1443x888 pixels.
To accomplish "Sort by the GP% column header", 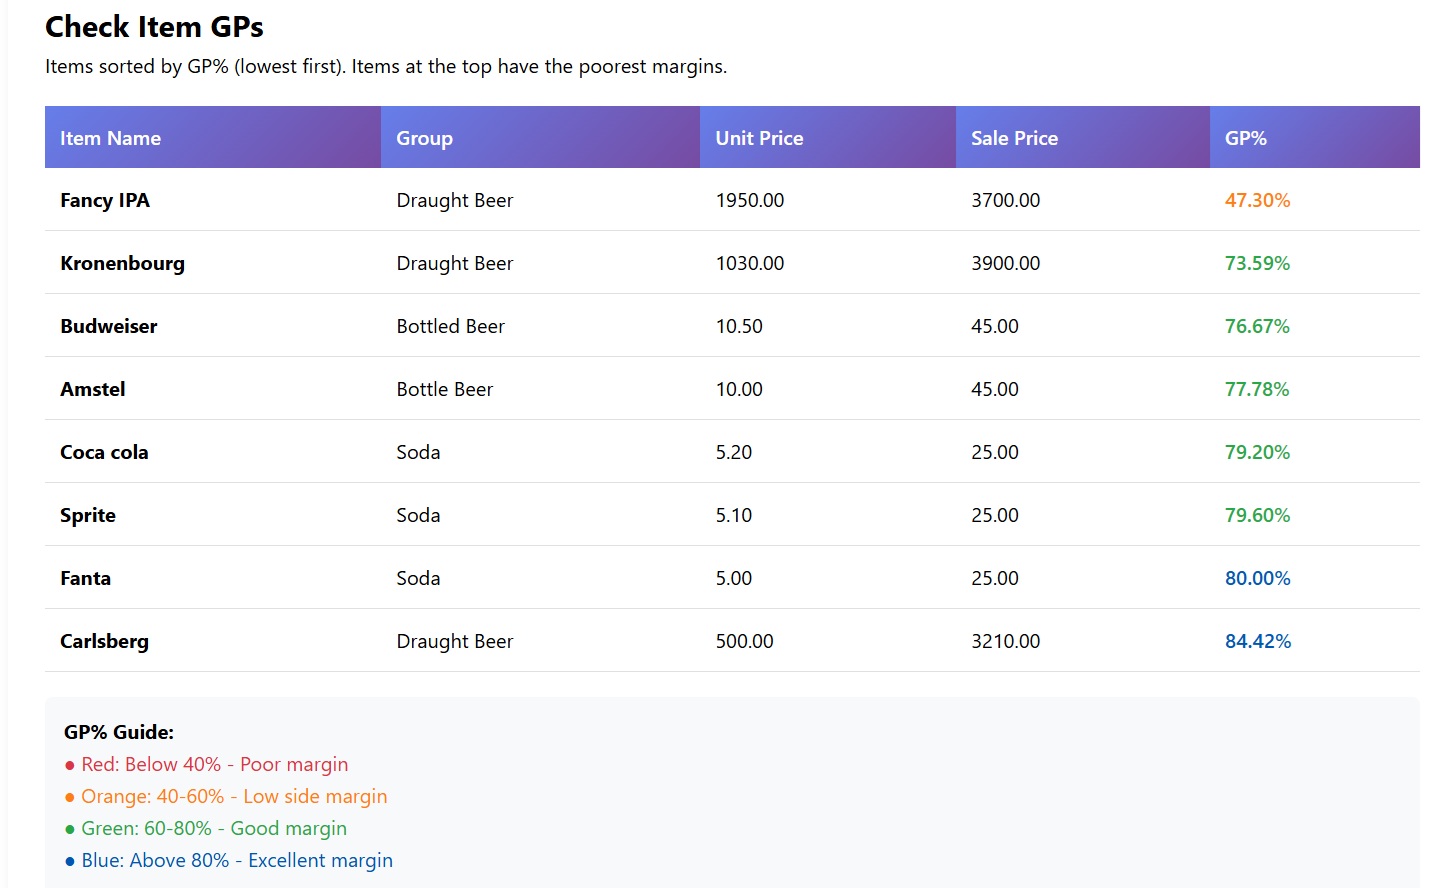I will pos(1245,138).
